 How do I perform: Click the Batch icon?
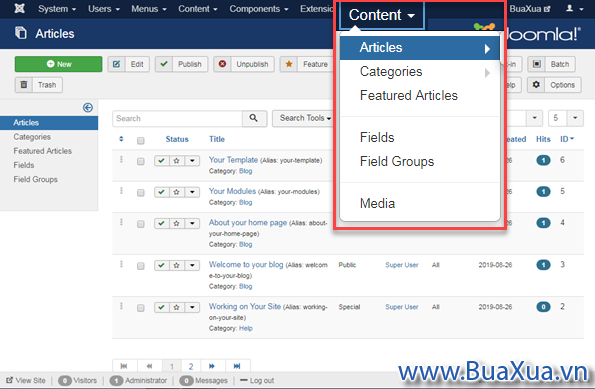point(537,64)
